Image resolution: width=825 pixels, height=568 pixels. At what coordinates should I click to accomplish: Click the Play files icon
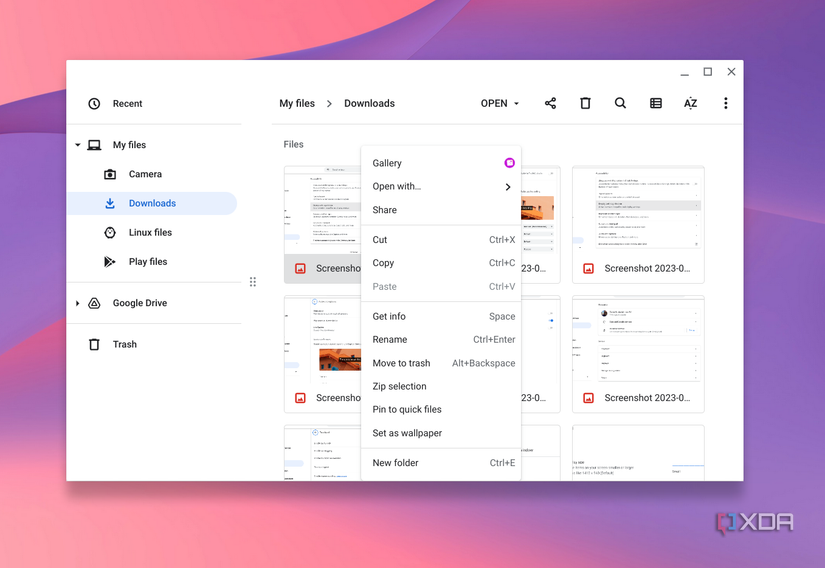click(109, 261)
